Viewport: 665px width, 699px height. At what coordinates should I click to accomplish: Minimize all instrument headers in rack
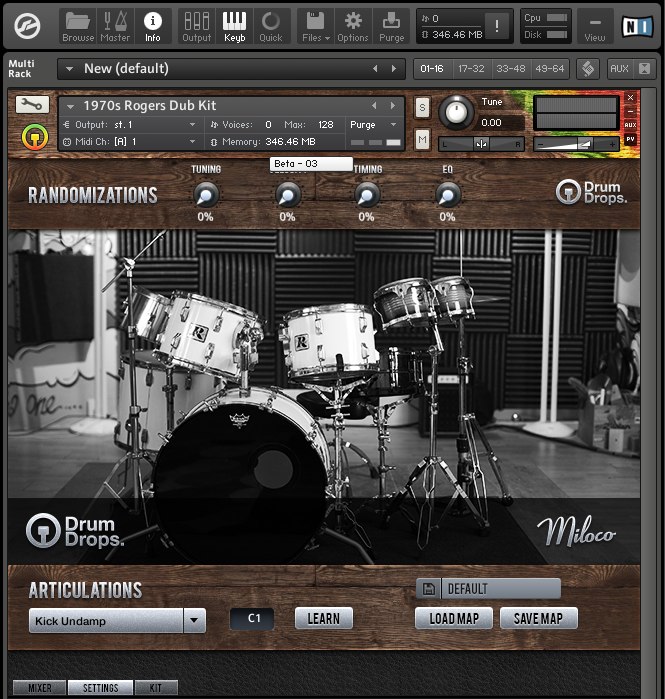click(x=644, y=69)
